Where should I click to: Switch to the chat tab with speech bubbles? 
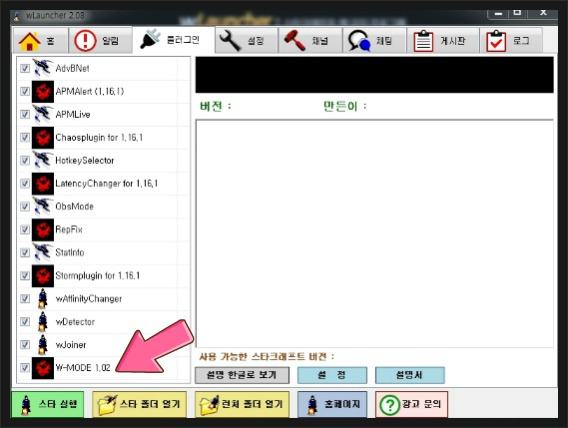374,41
